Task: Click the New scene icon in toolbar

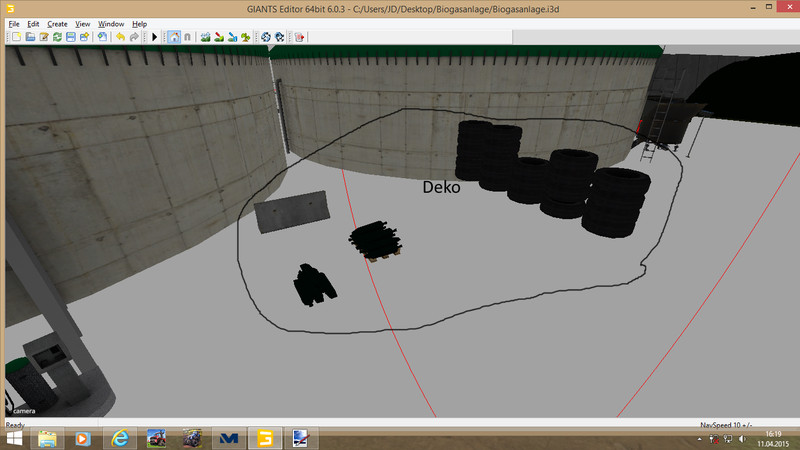Action: click(15, 37)
